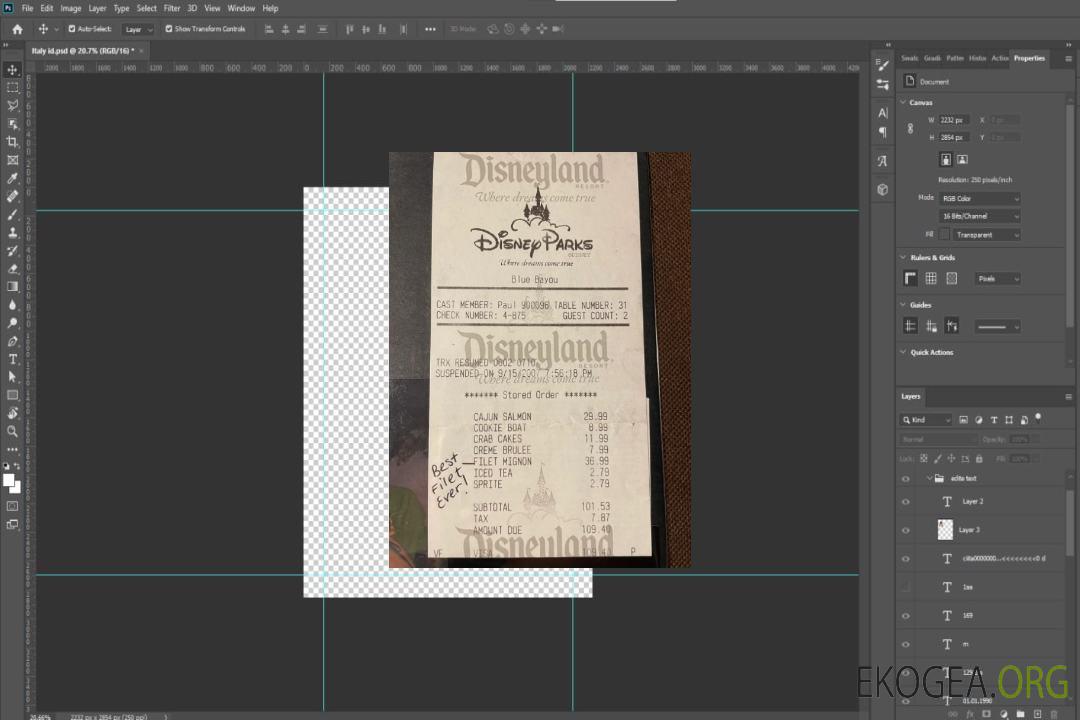Toggle Show Transform Controls checkbox

[x=169, y=29]
